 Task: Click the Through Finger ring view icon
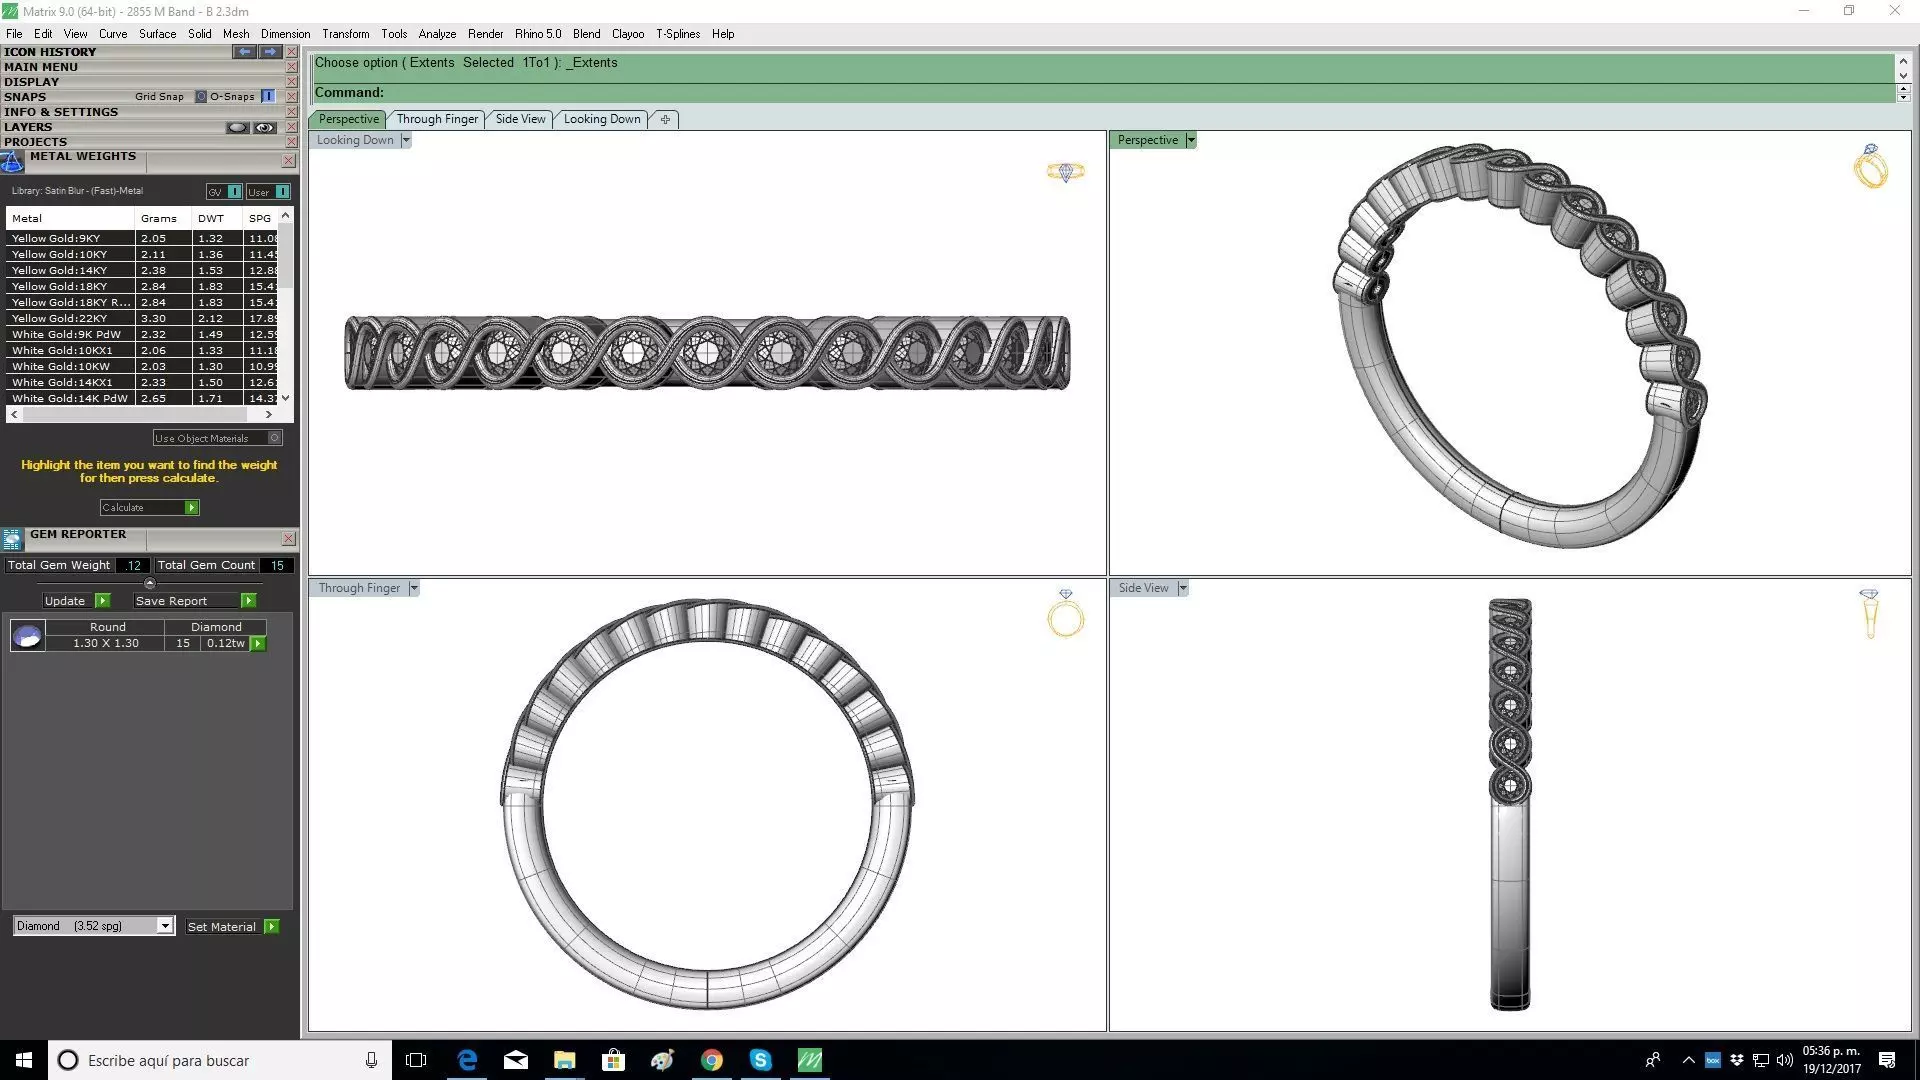tap(1065, 614)
